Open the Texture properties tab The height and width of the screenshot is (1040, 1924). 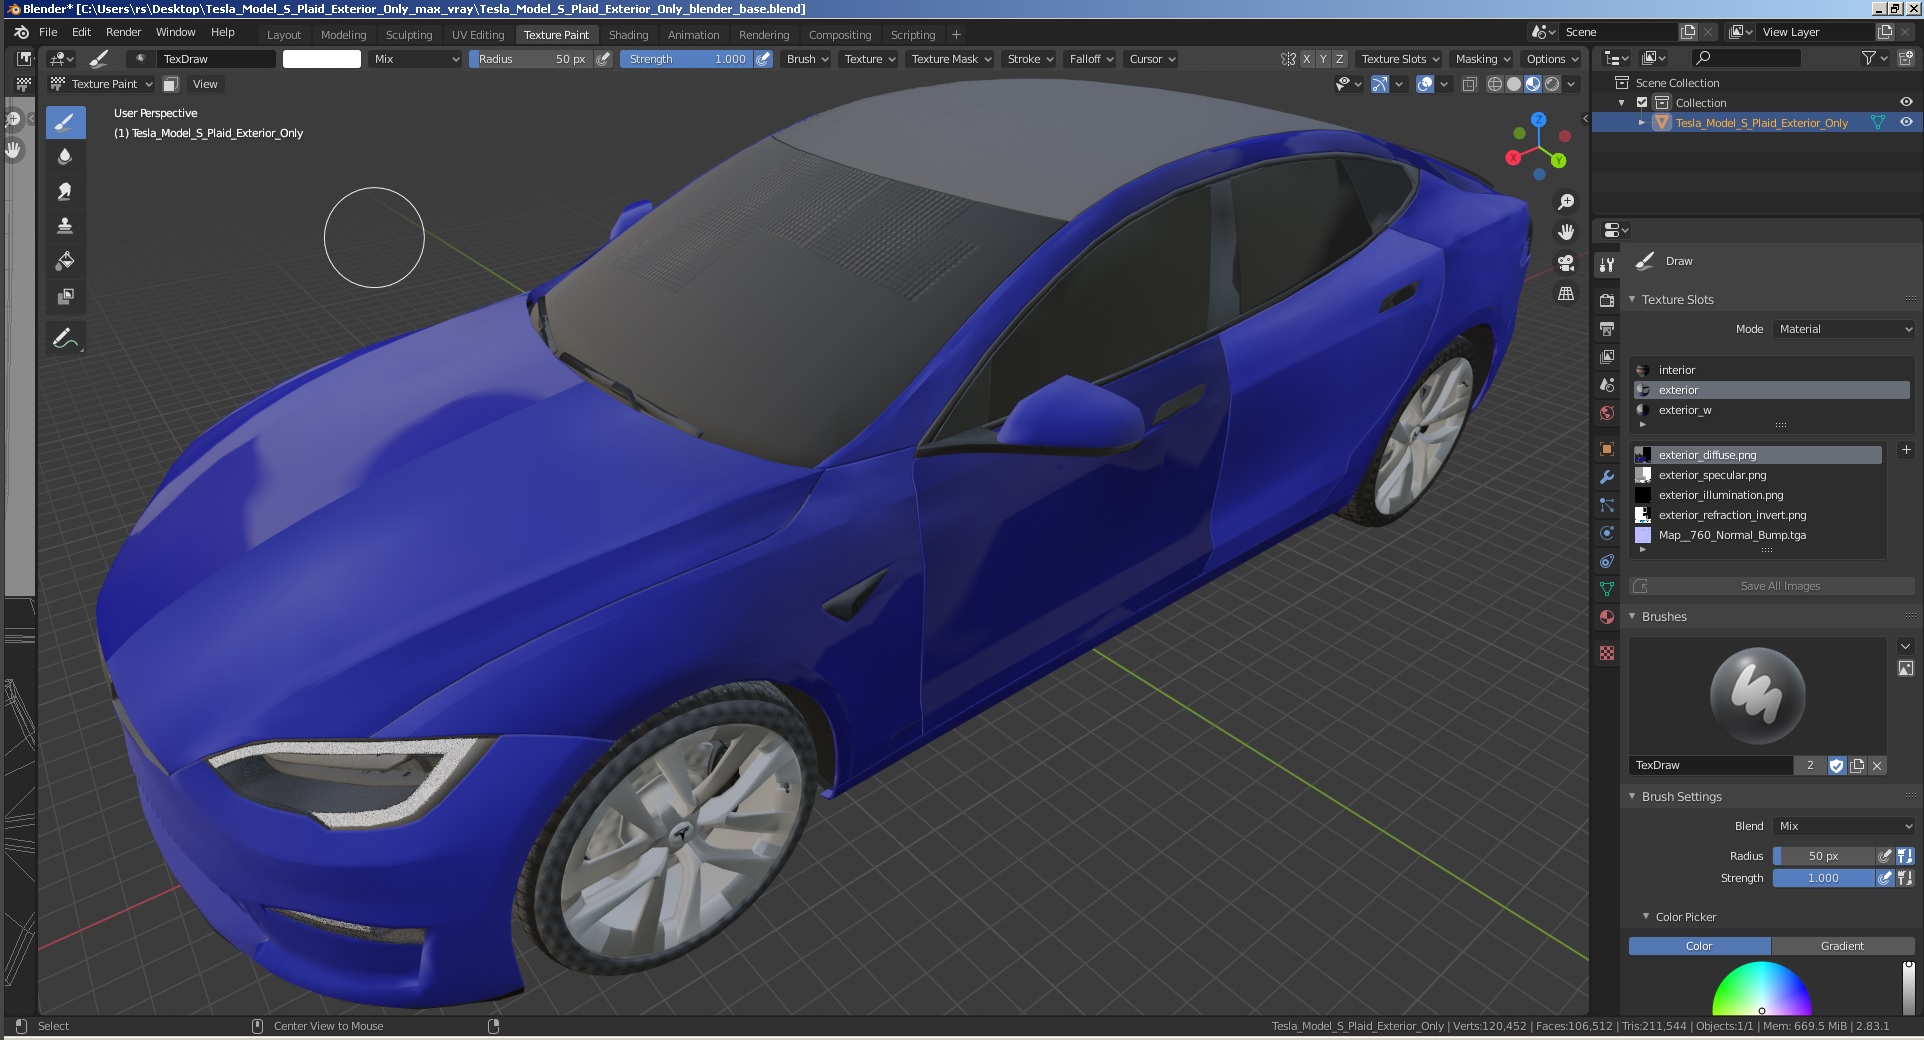click(x=1607, y=653)
